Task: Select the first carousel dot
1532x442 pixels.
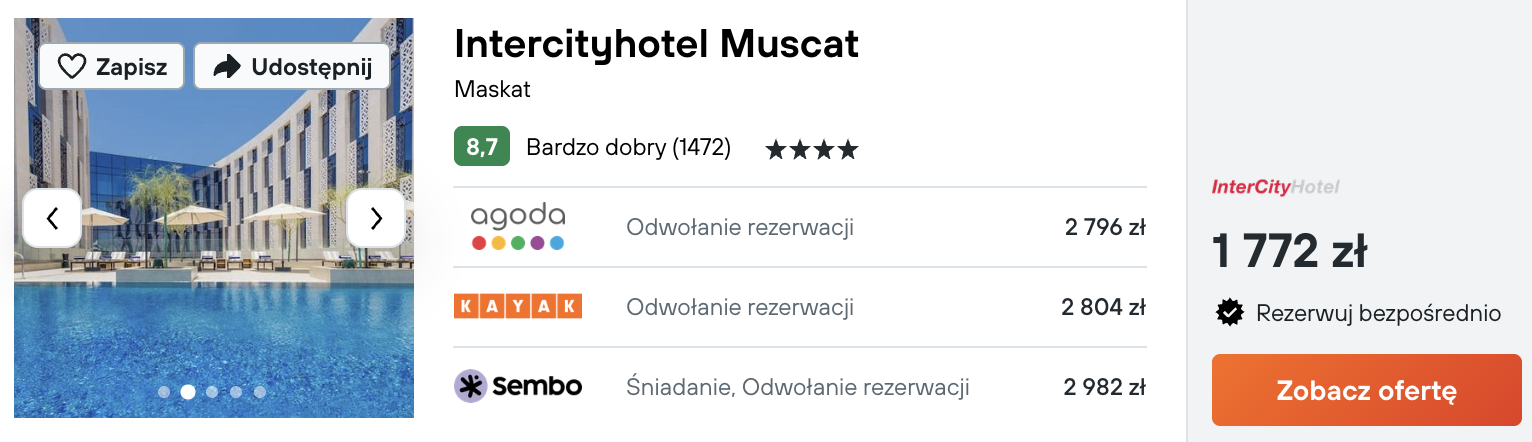Action: pos(164,392)
